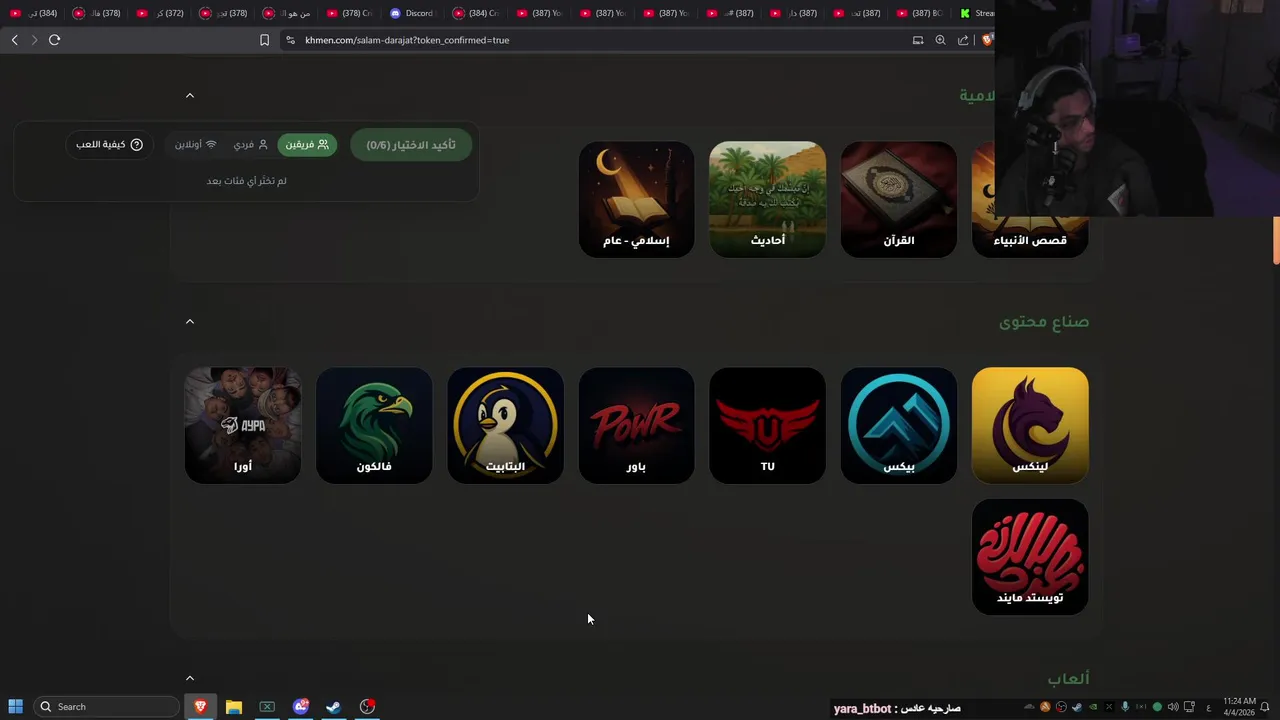Choose the تويستد مايند logo card
Image resolution: width=1280 pixels, height=720 pixels.
(x=1030, y=557)
